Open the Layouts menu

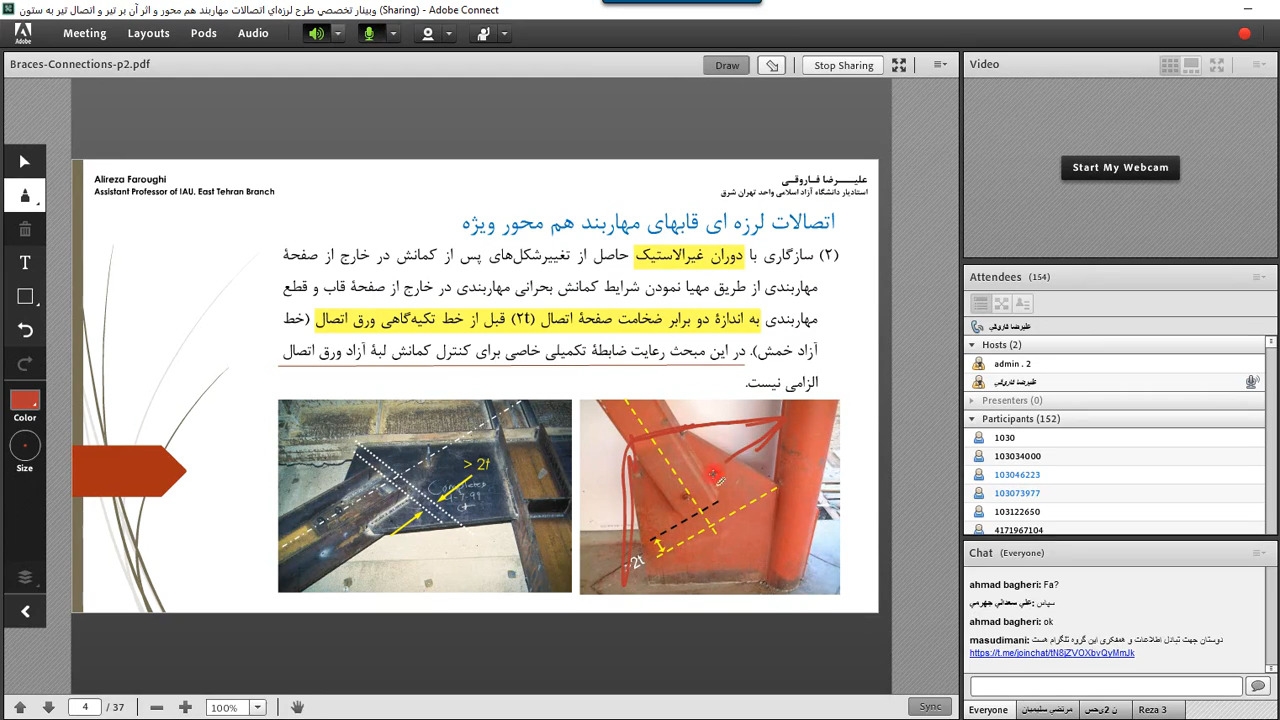click(x=148, y=33)
